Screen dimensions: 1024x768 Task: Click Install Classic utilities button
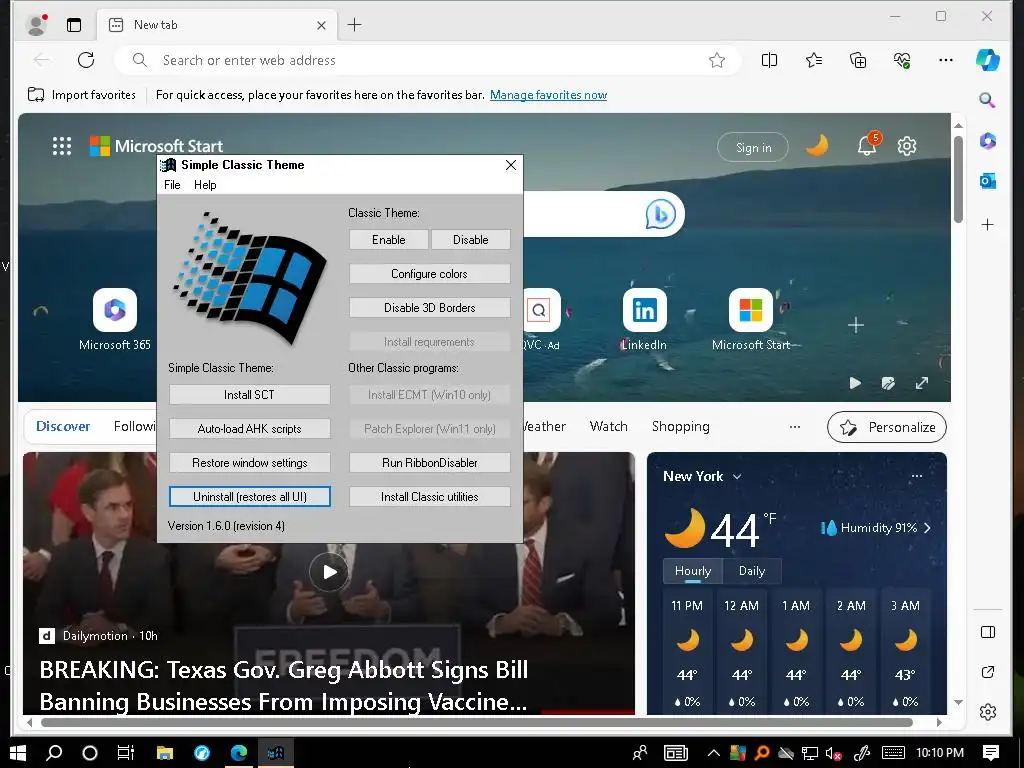pos(429,496)
